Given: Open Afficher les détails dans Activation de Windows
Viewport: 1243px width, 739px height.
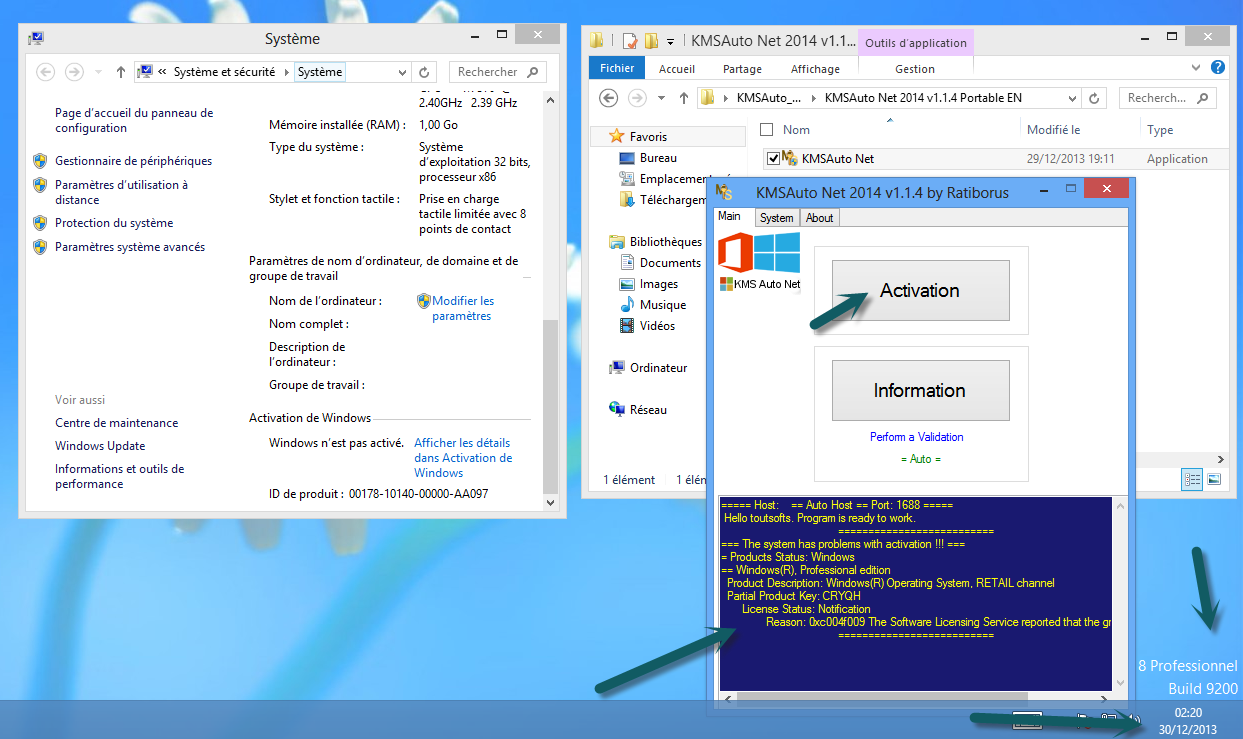Looking at the screenshot, I should pyautogui.click(x=463, y=458).
